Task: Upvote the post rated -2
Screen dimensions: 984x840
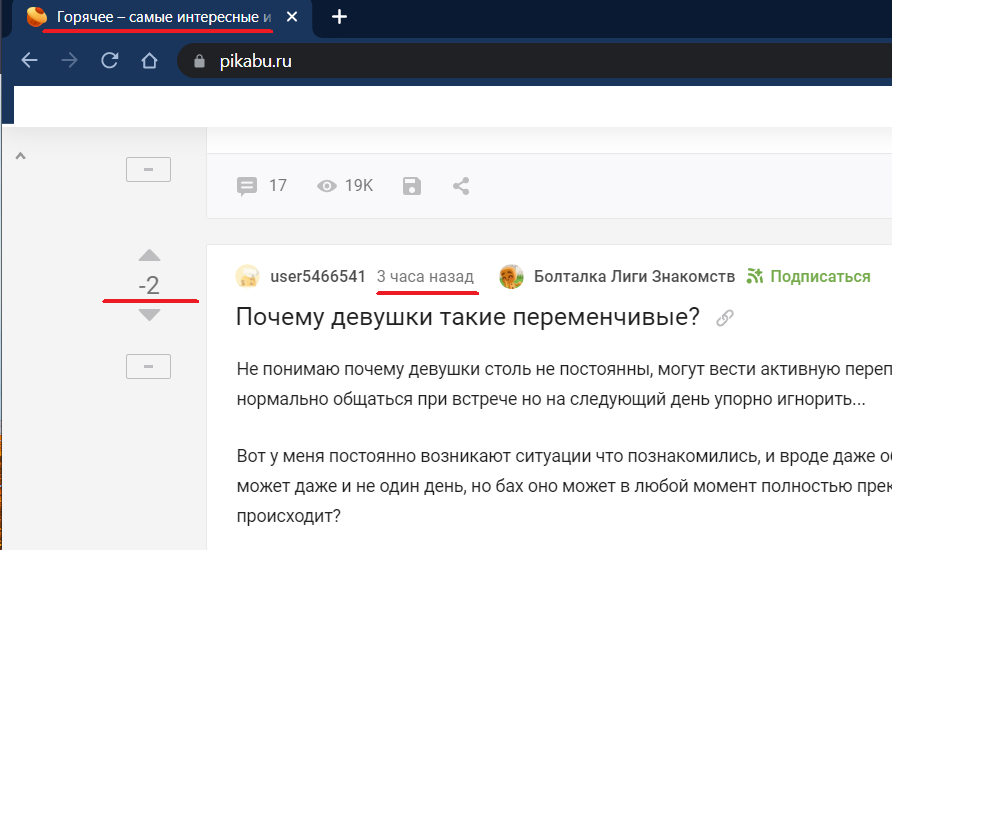Action: [149, 255]
